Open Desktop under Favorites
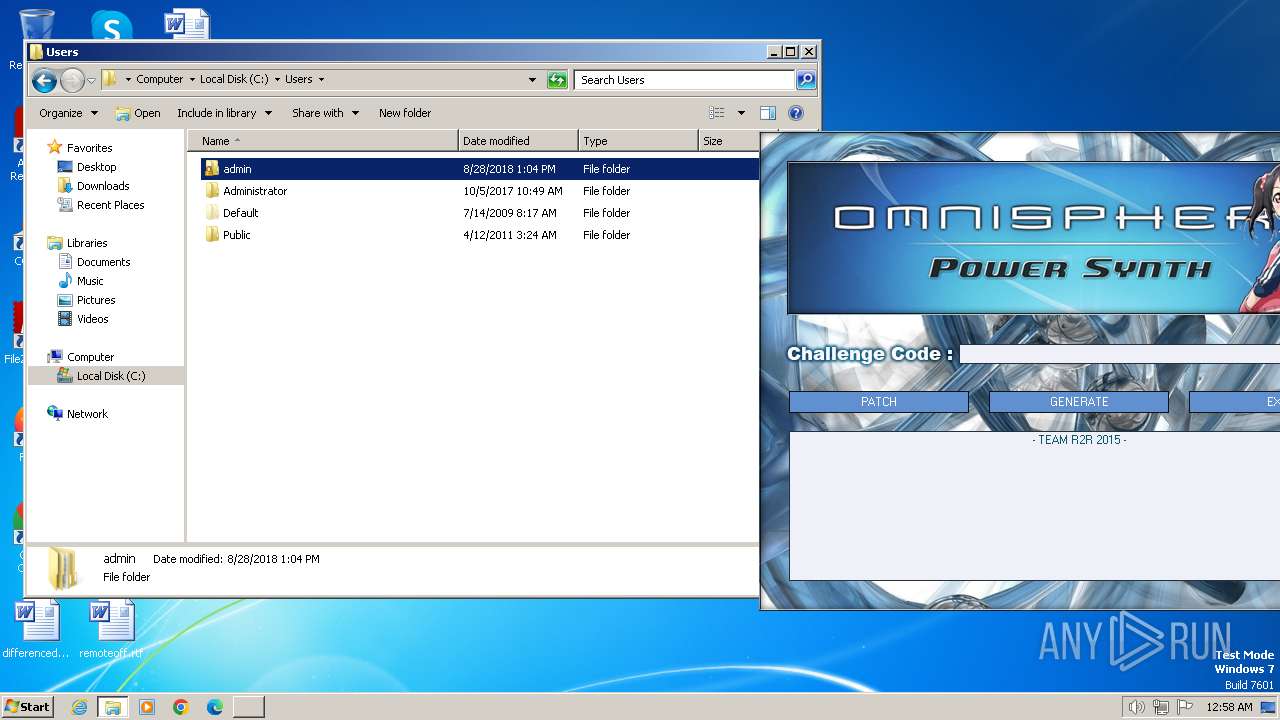The height and width of the screenshot is (720, 1280). [96, 167]
